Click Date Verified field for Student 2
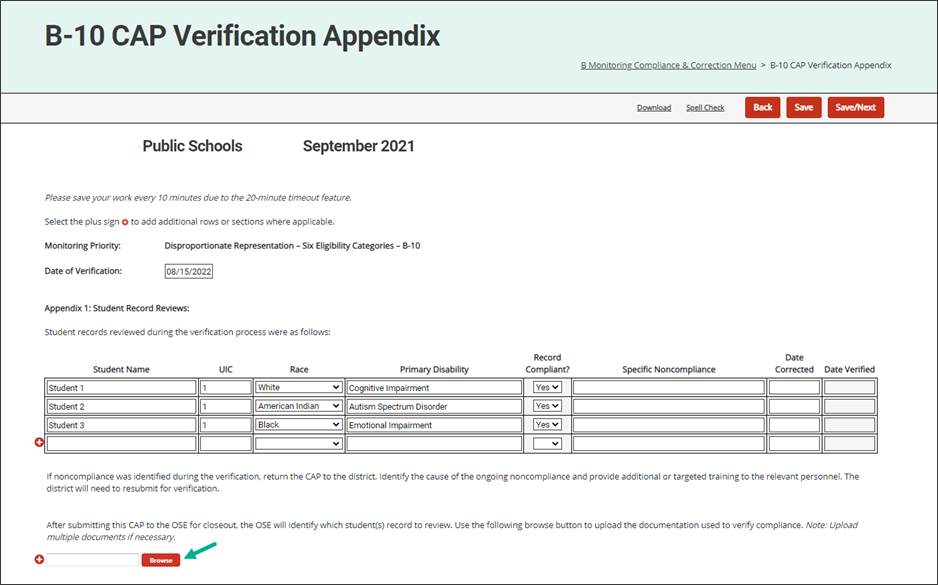Image resolution: width=938 pixels, height=585 pixels. coord(849,406)
